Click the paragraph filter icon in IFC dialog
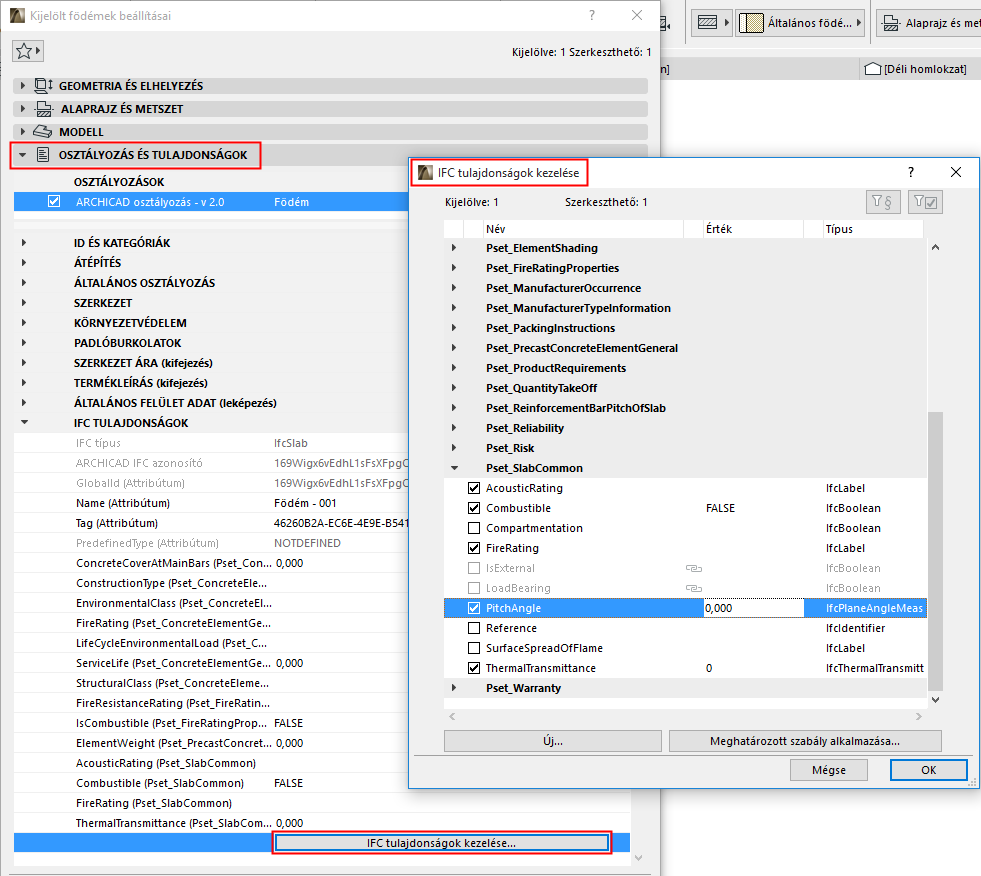 click(x=885, y=201)
